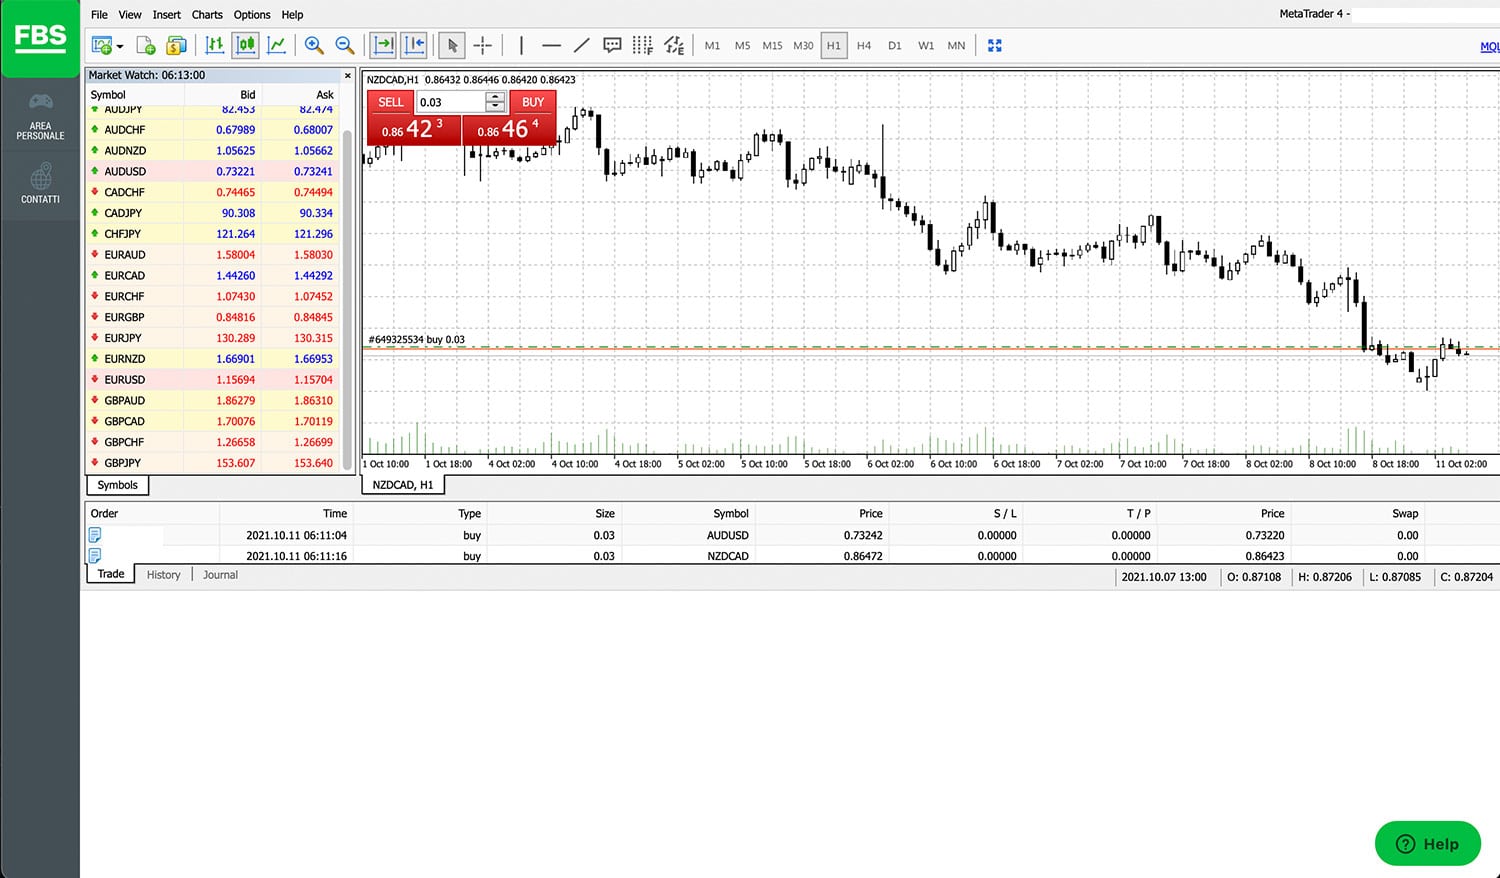Viewport: 1500px width, 878px height.
Task: Switch to bar chart display
Action: [214, 45]
